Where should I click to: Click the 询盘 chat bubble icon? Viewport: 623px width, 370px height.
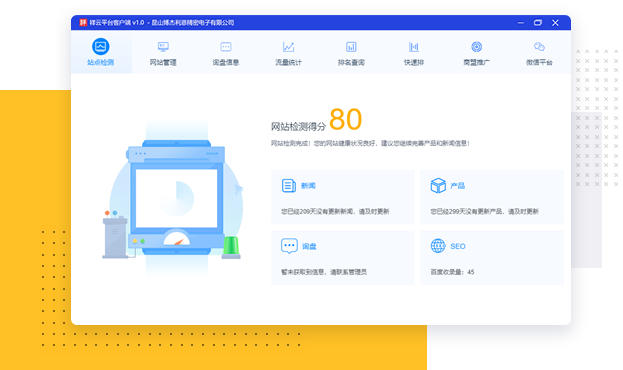tap(289, 246)
